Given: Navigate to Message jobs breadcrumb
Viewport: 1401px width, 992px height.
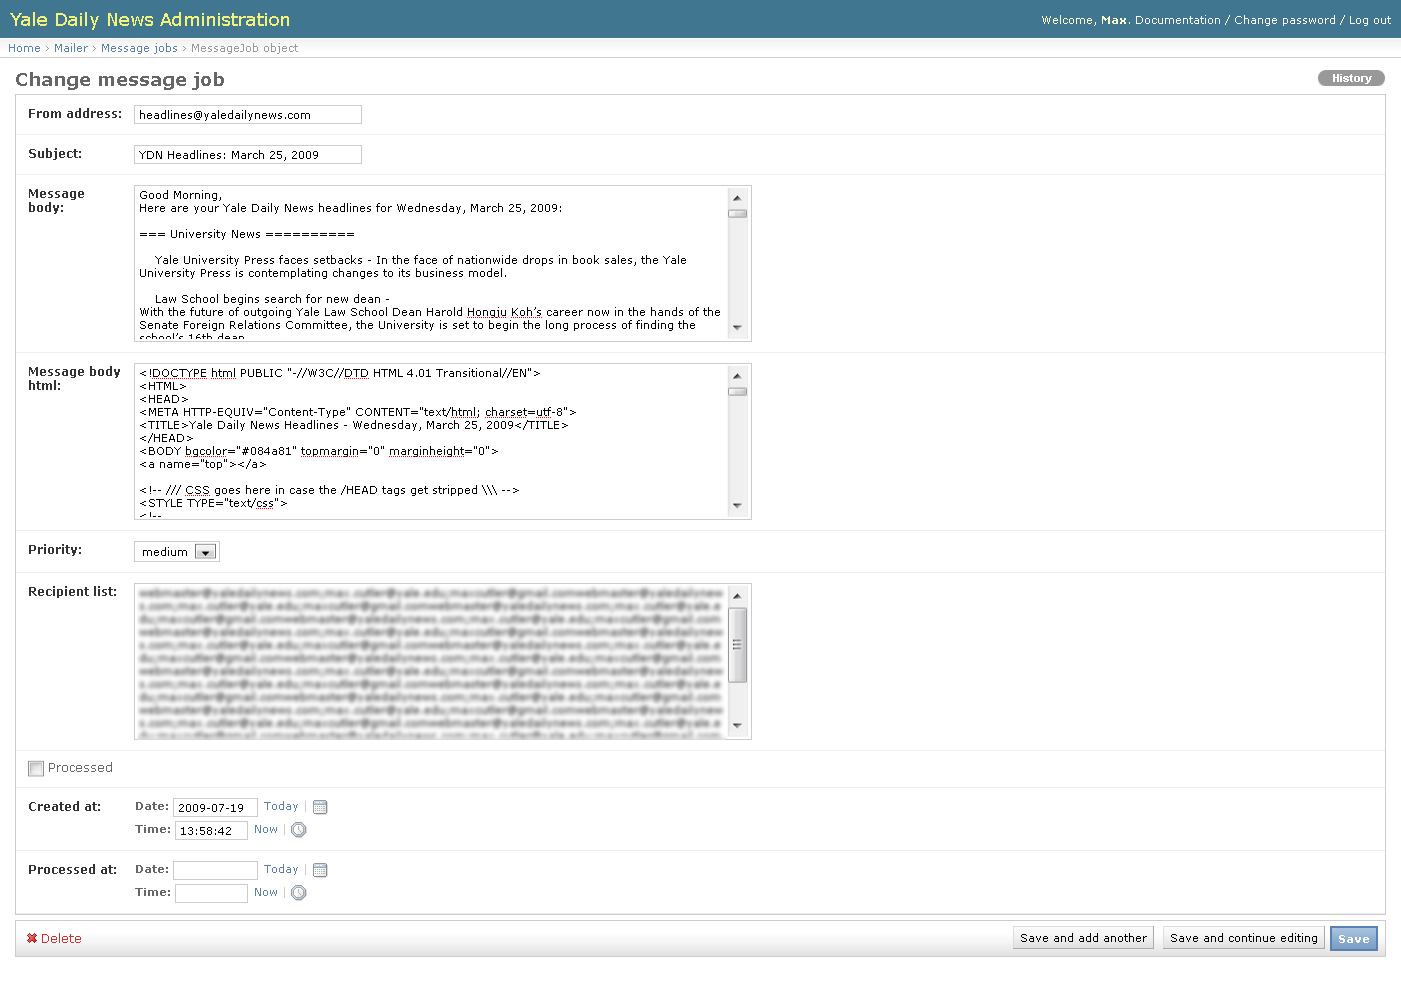Looking at the screenshot, I should (x=139, y=48).
